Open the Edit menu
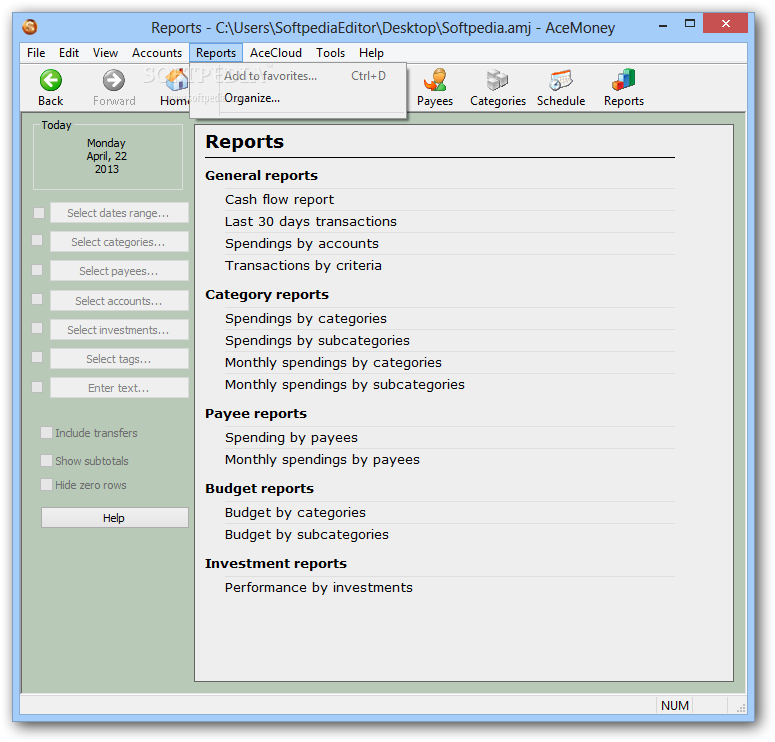775x742 pixels. [x=69, y=53]
